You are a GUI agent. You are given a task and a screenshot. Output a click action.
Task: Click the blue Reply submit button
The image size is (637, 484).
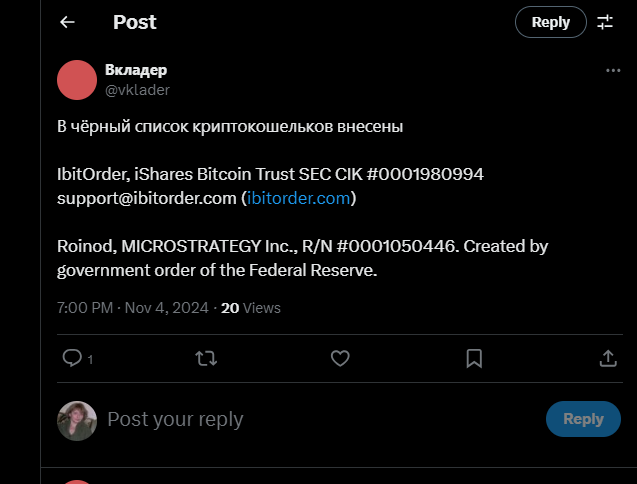pyautogui.click(x=582, y=419)
